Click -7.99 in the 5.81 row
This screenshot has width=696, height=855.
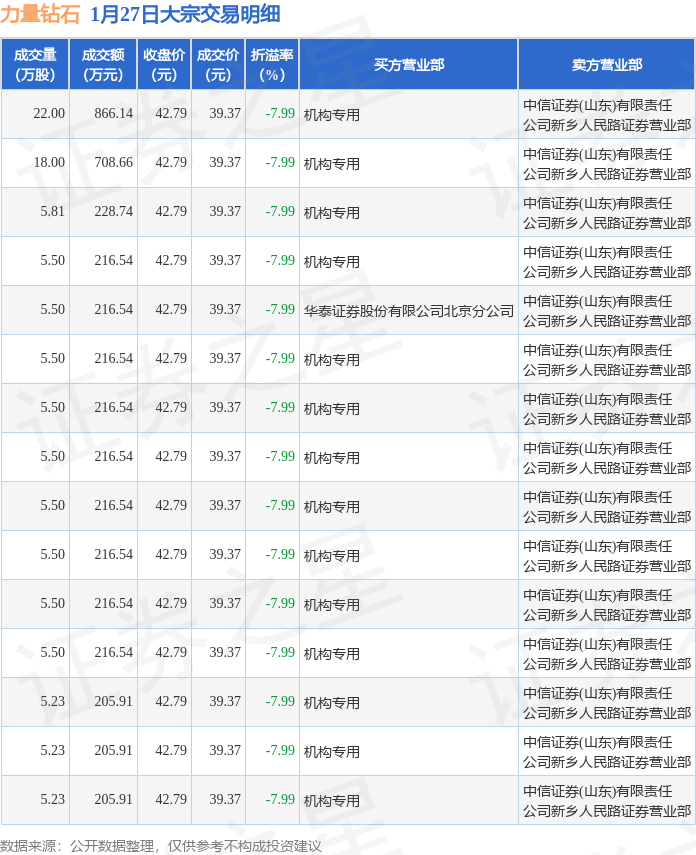coord(280,212)
